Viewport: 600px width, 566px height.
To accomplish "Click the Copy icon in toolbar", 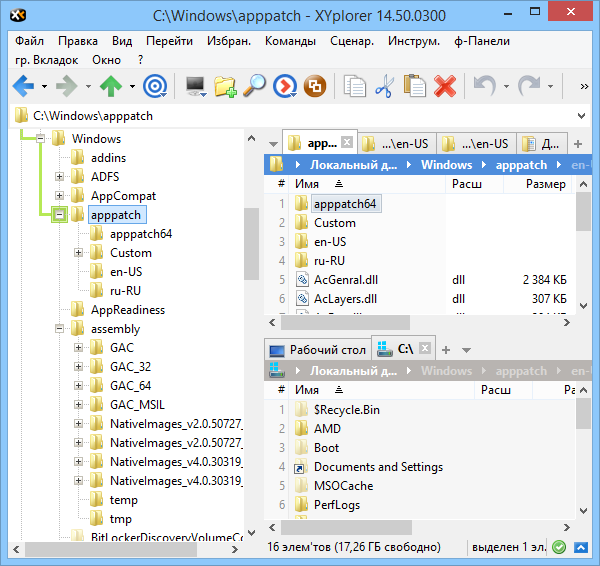I will tap(355, 87).
